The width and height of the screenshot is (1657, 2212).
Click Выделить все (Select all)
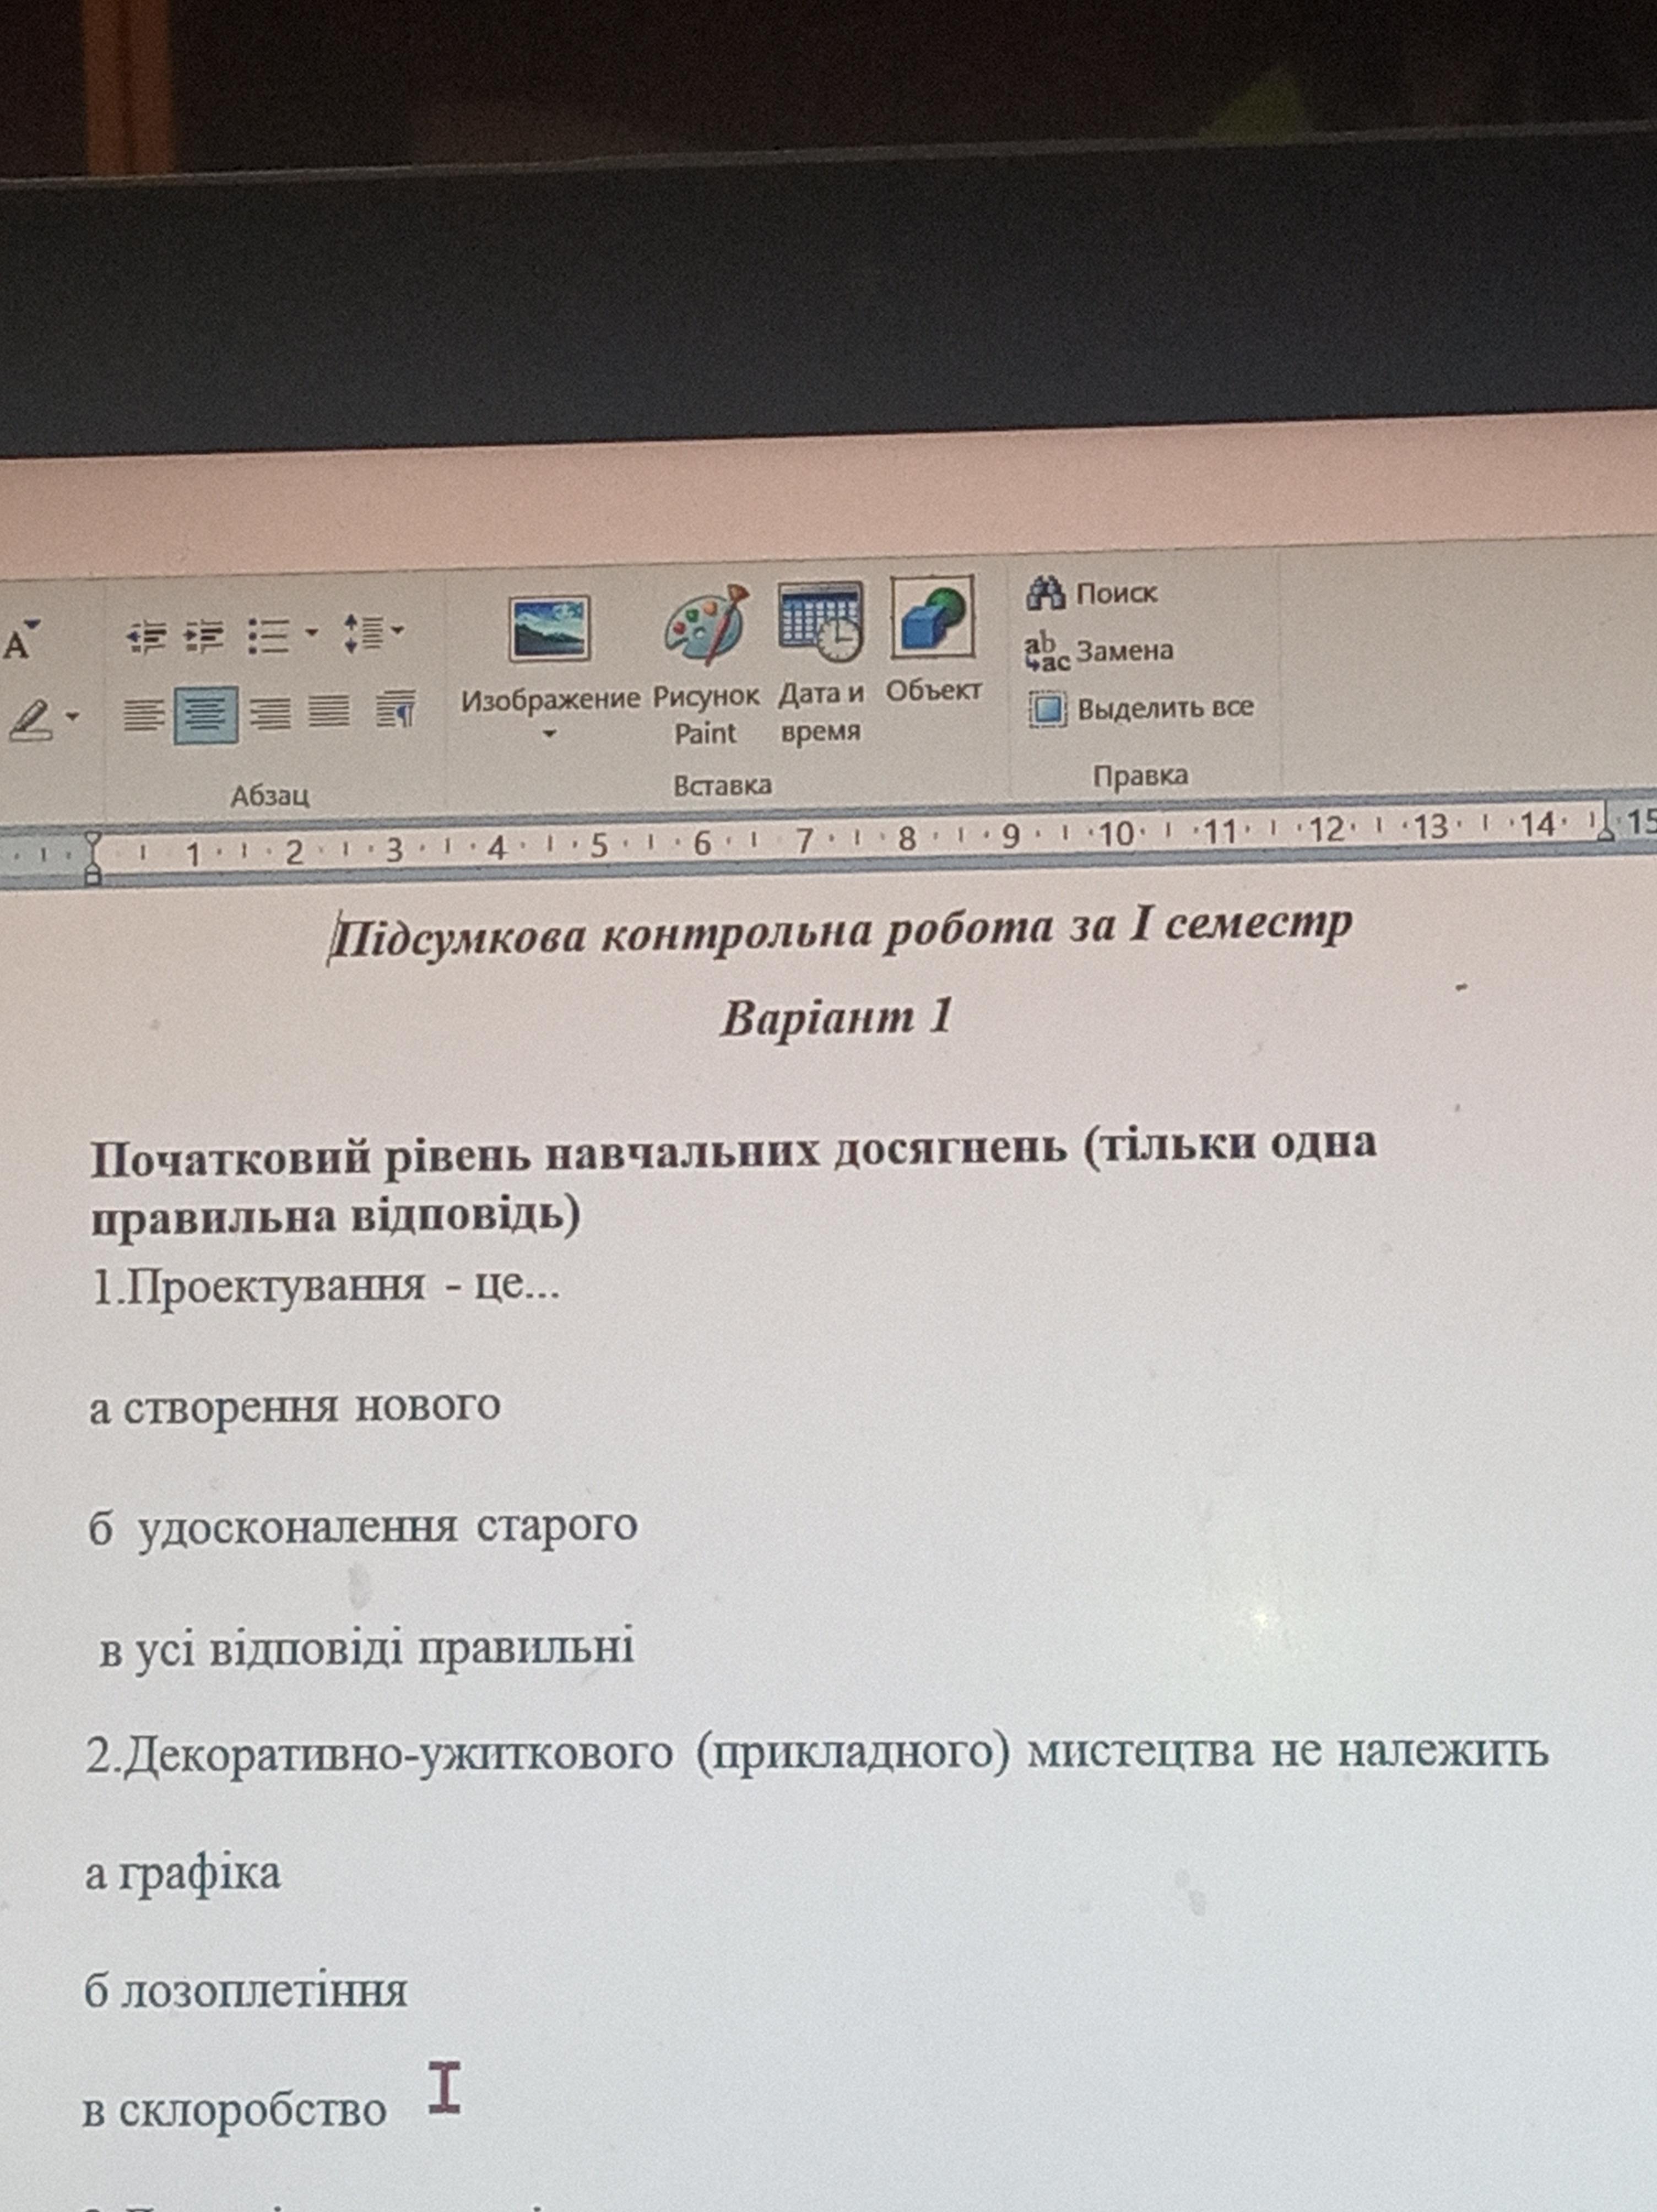pyautogui.click(x=1141, y=709)
